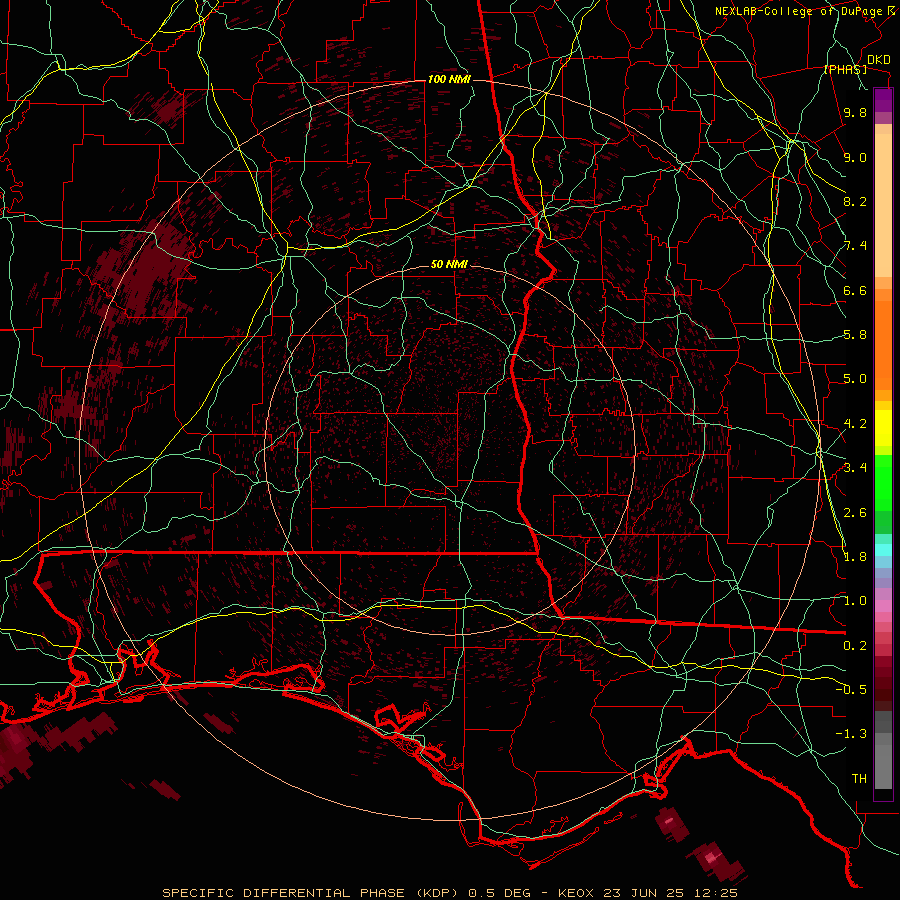Click the 1.8 scale value

[855, 557]
